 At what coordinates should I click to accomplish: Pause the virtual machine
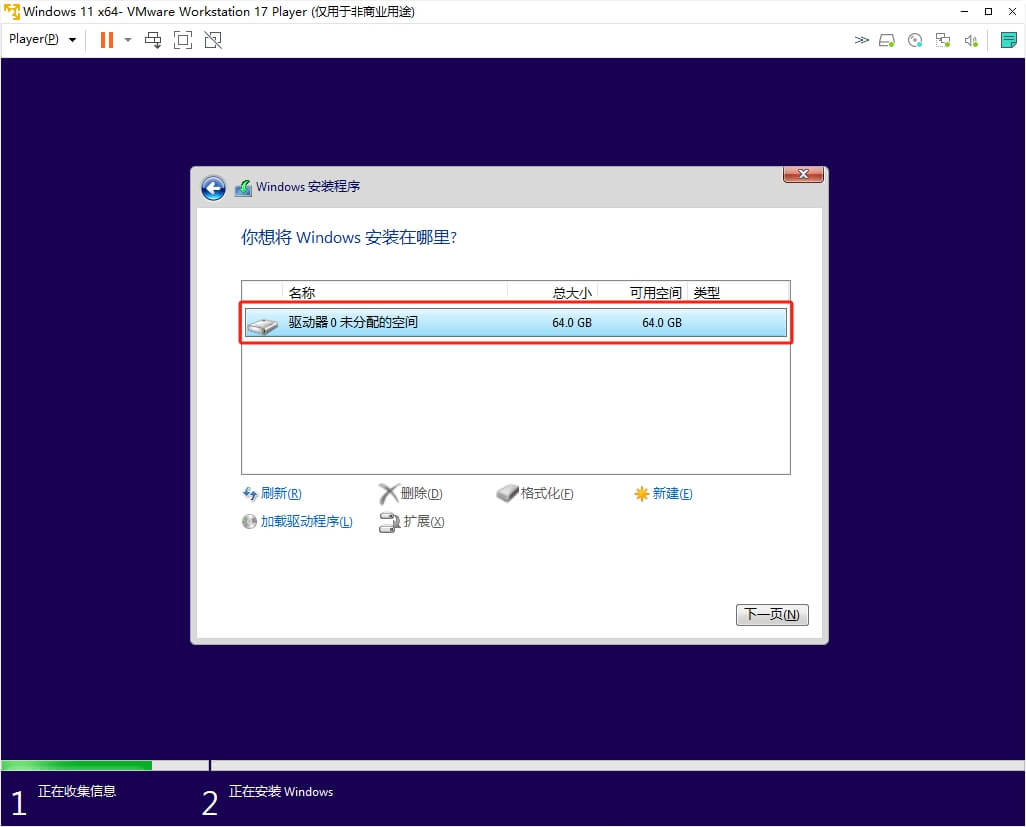click(x=106, y=40)
